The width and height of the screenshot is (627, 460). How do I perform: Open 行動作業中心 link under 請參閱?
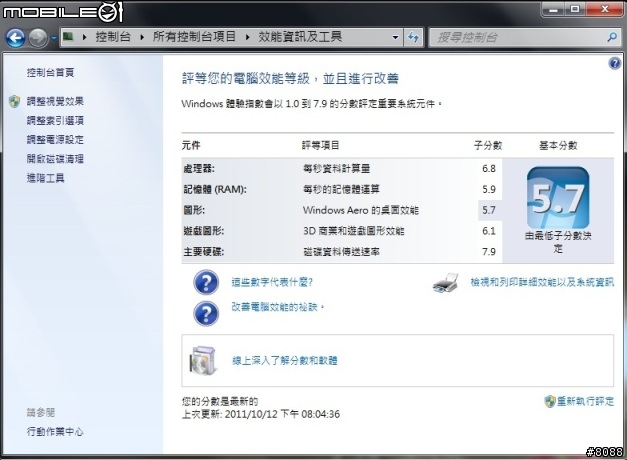[x=55, y=432]
